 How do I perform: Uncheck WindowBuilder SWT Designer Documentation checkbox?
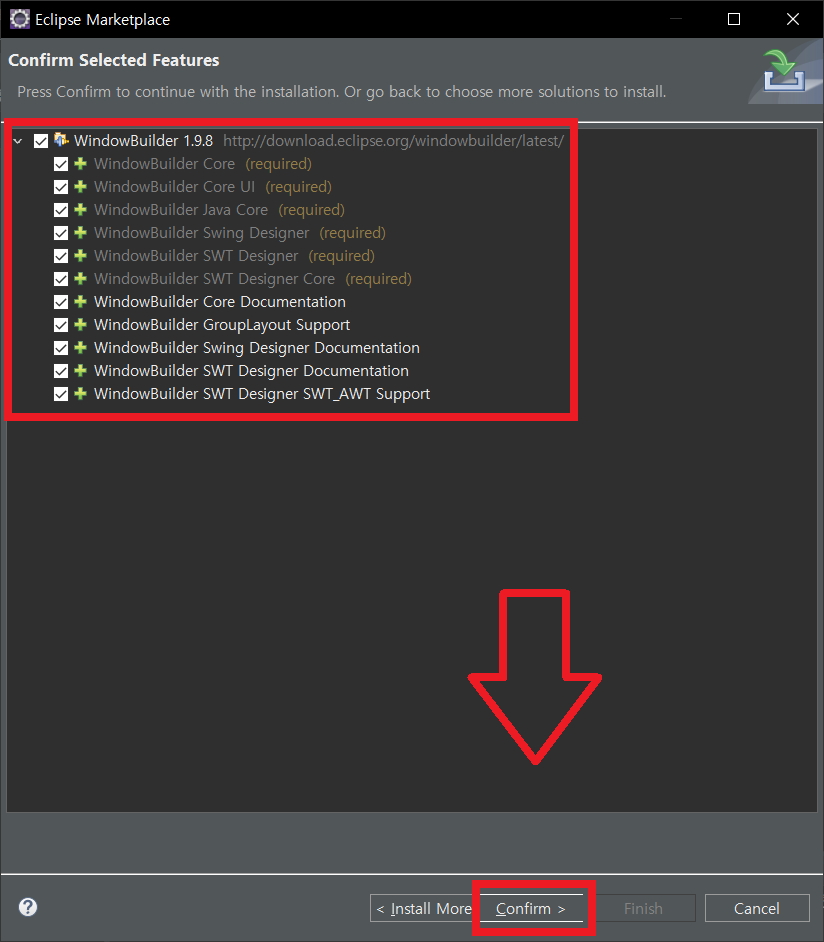(61, 371)
